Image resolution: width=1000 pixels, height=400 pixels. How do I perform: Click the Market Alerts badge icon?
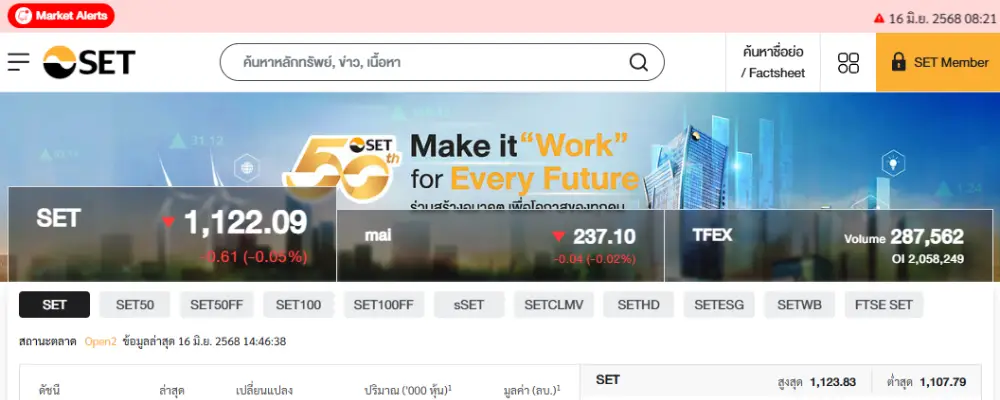24,16
